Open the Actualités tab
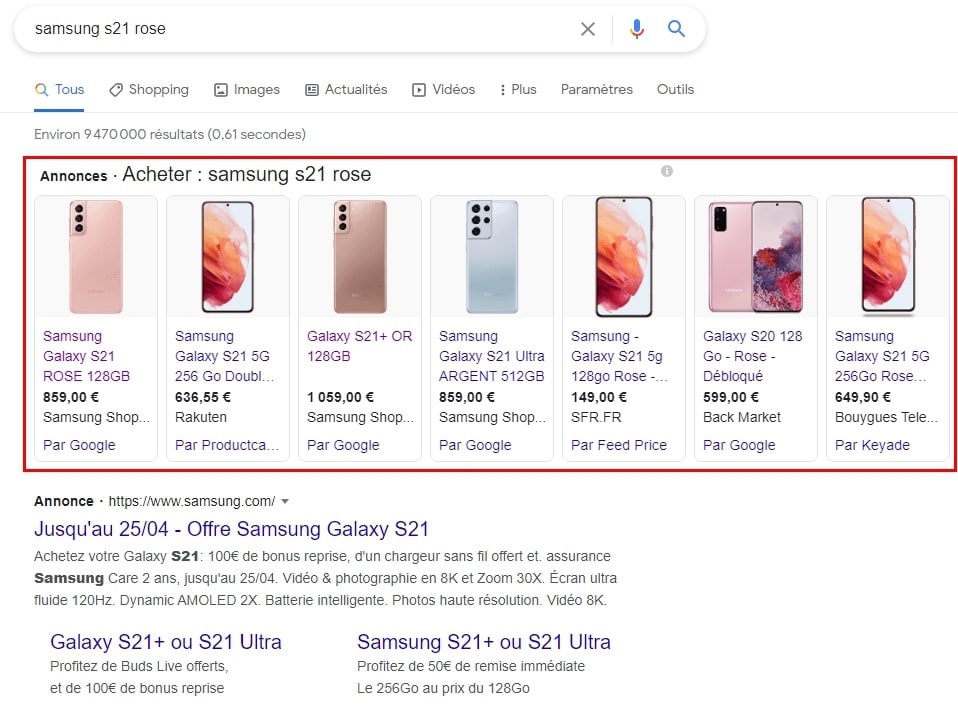This screenshot has height=722, width=958. [346, 89]
